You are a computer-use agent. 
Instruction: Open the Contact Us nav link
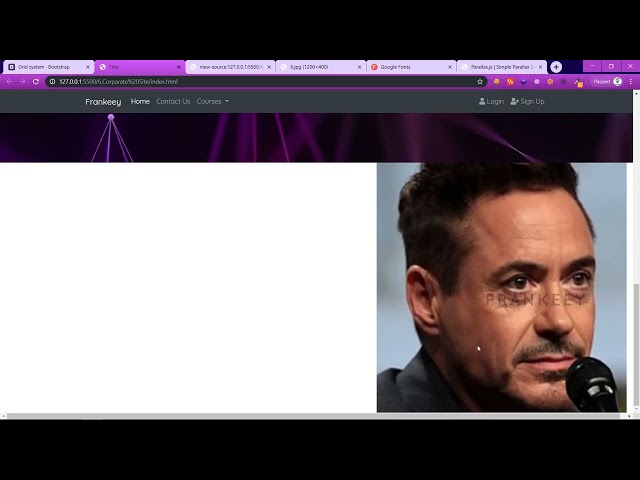[x=173, y=102]
